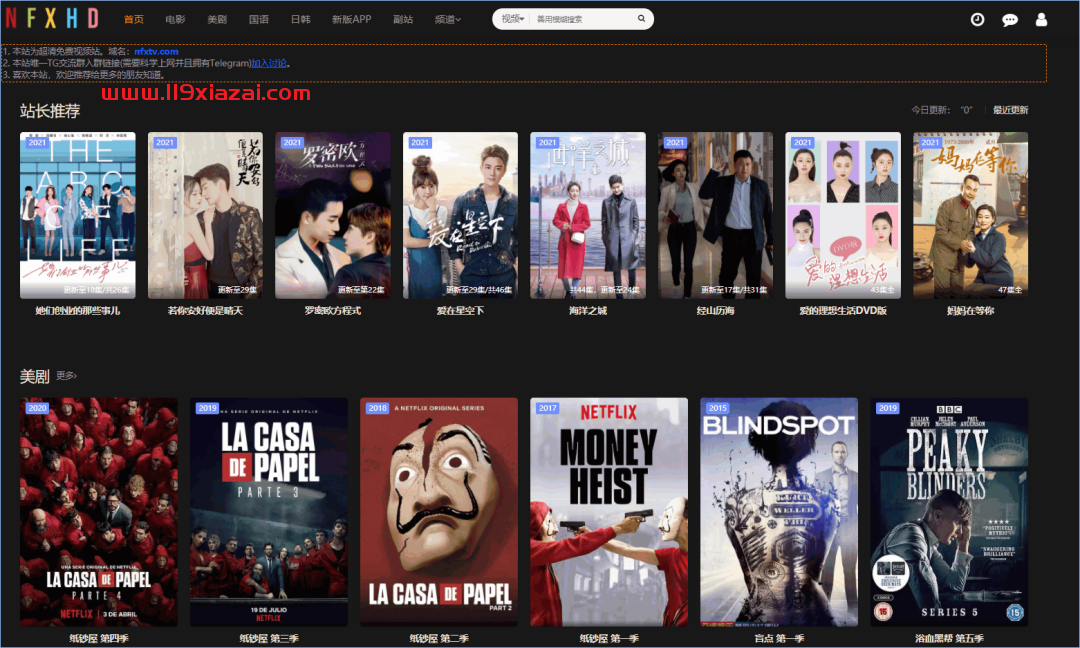Open the Peaky Blinders Series 5 poster
The height and width of the screenshot is (648, 1080).
click(x=949, y=512)
